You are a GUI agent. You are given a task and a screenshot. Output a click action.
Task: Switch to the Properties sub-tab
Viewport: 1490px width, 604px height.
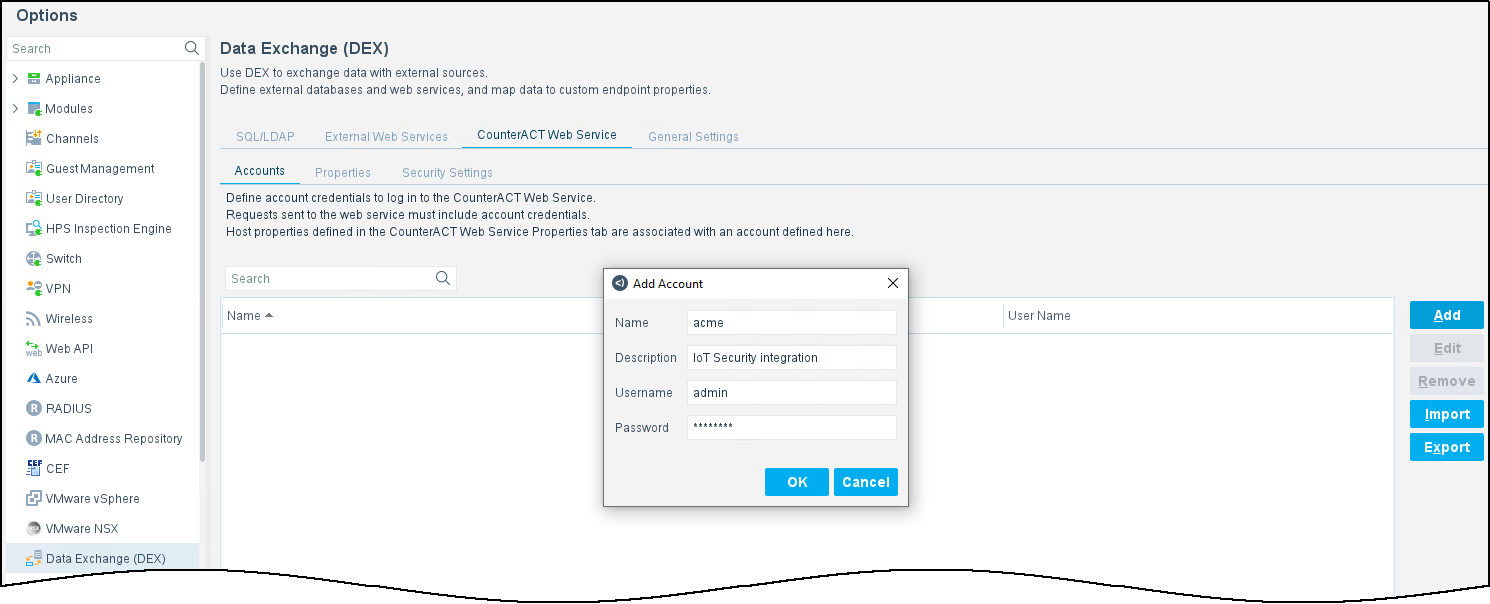pyautogui.click(x=343, y=172)
